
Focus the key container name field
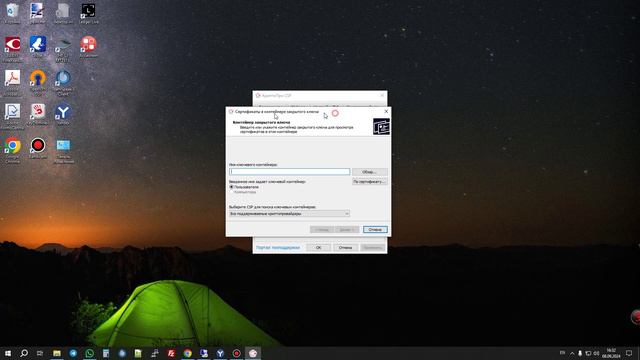289,171
